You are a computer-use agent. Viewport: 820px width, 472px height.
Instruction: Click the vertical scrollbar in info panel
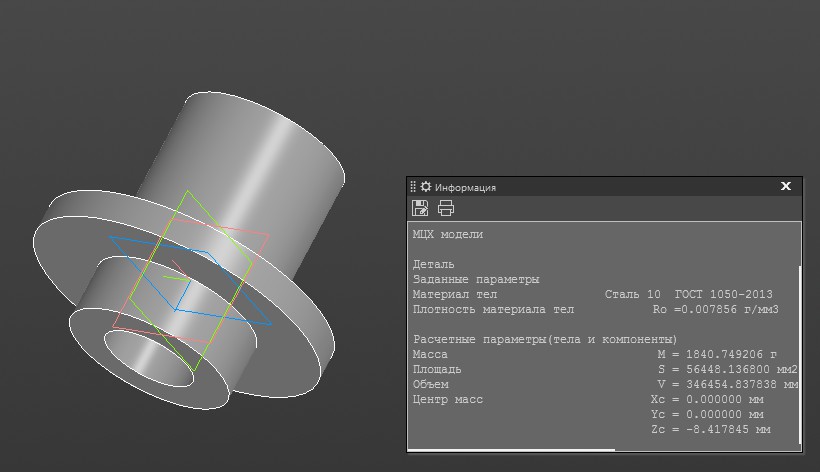pos(800,354)
